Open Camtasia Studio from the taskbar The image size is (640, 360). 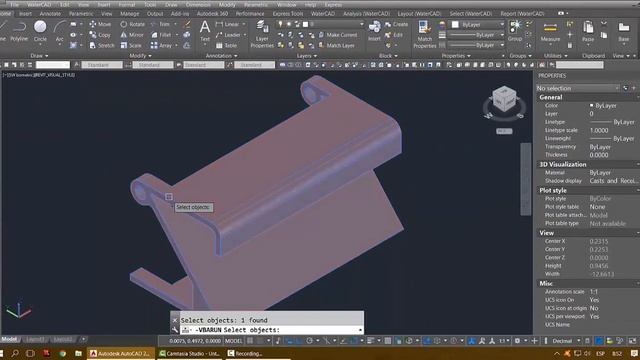(191, 353)
